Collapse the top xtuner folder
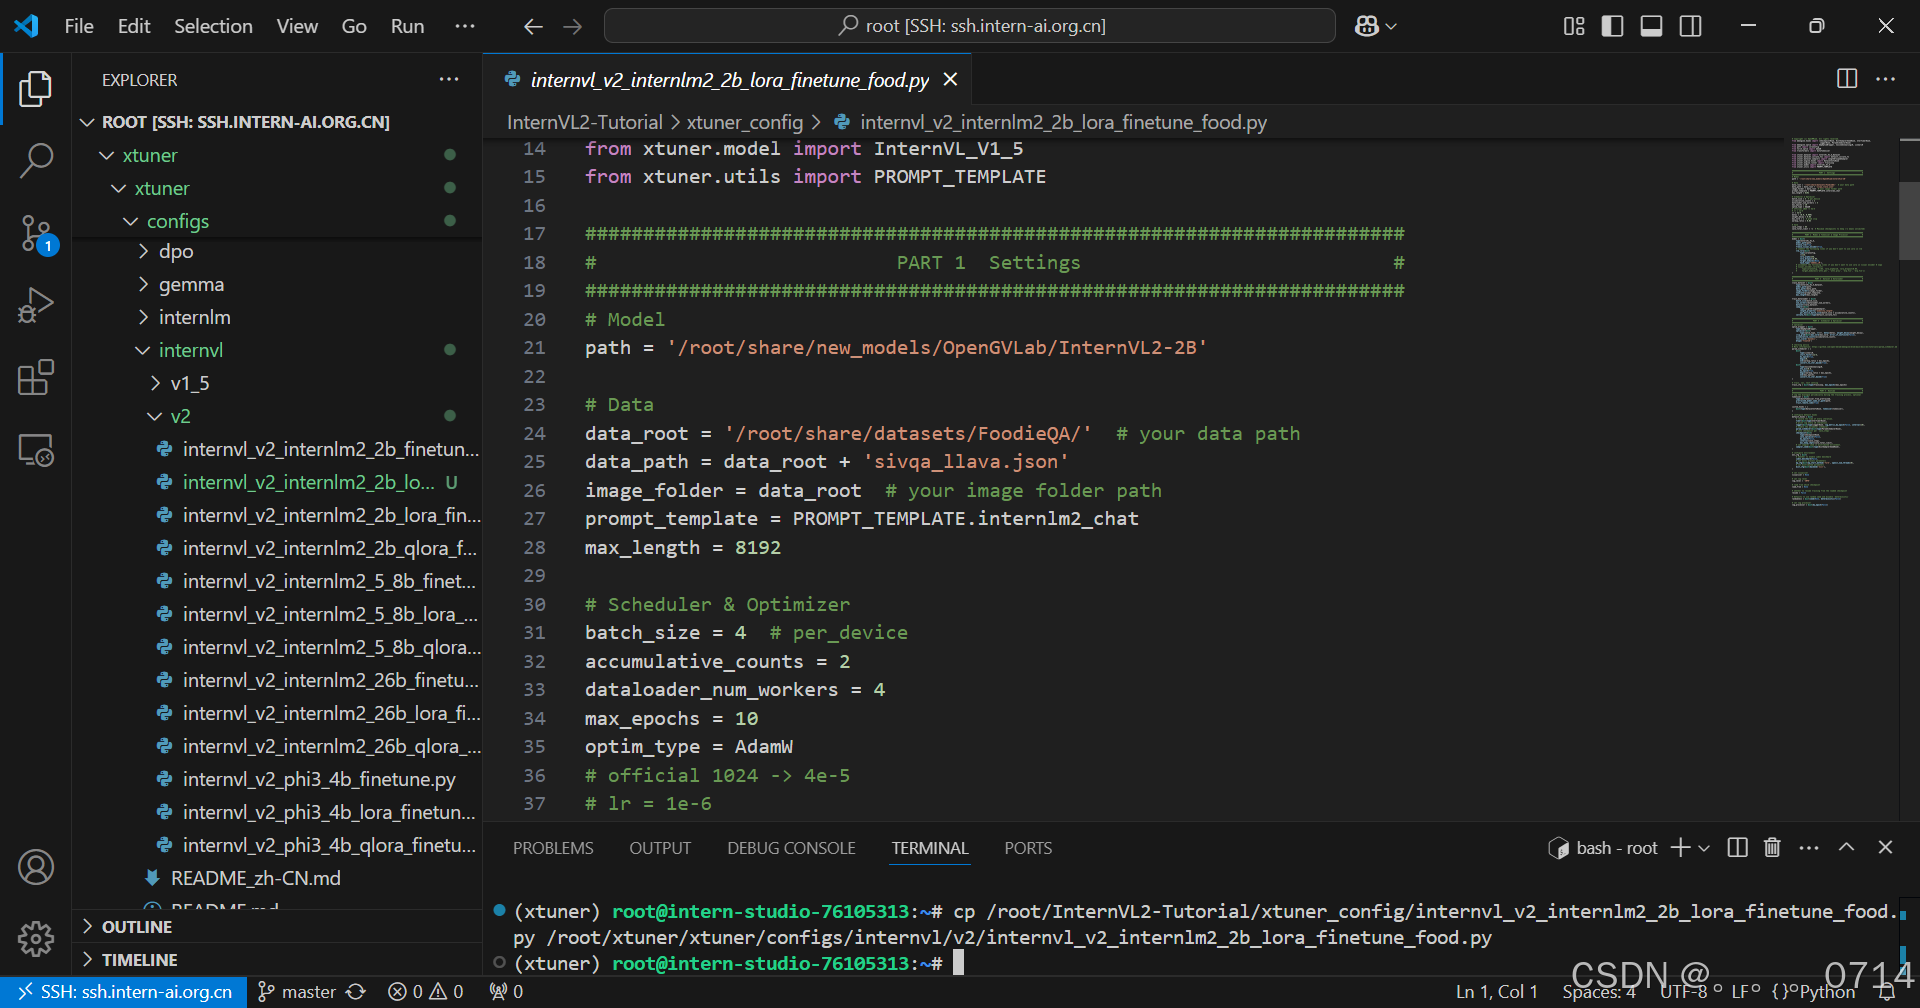 coord(107,155)
